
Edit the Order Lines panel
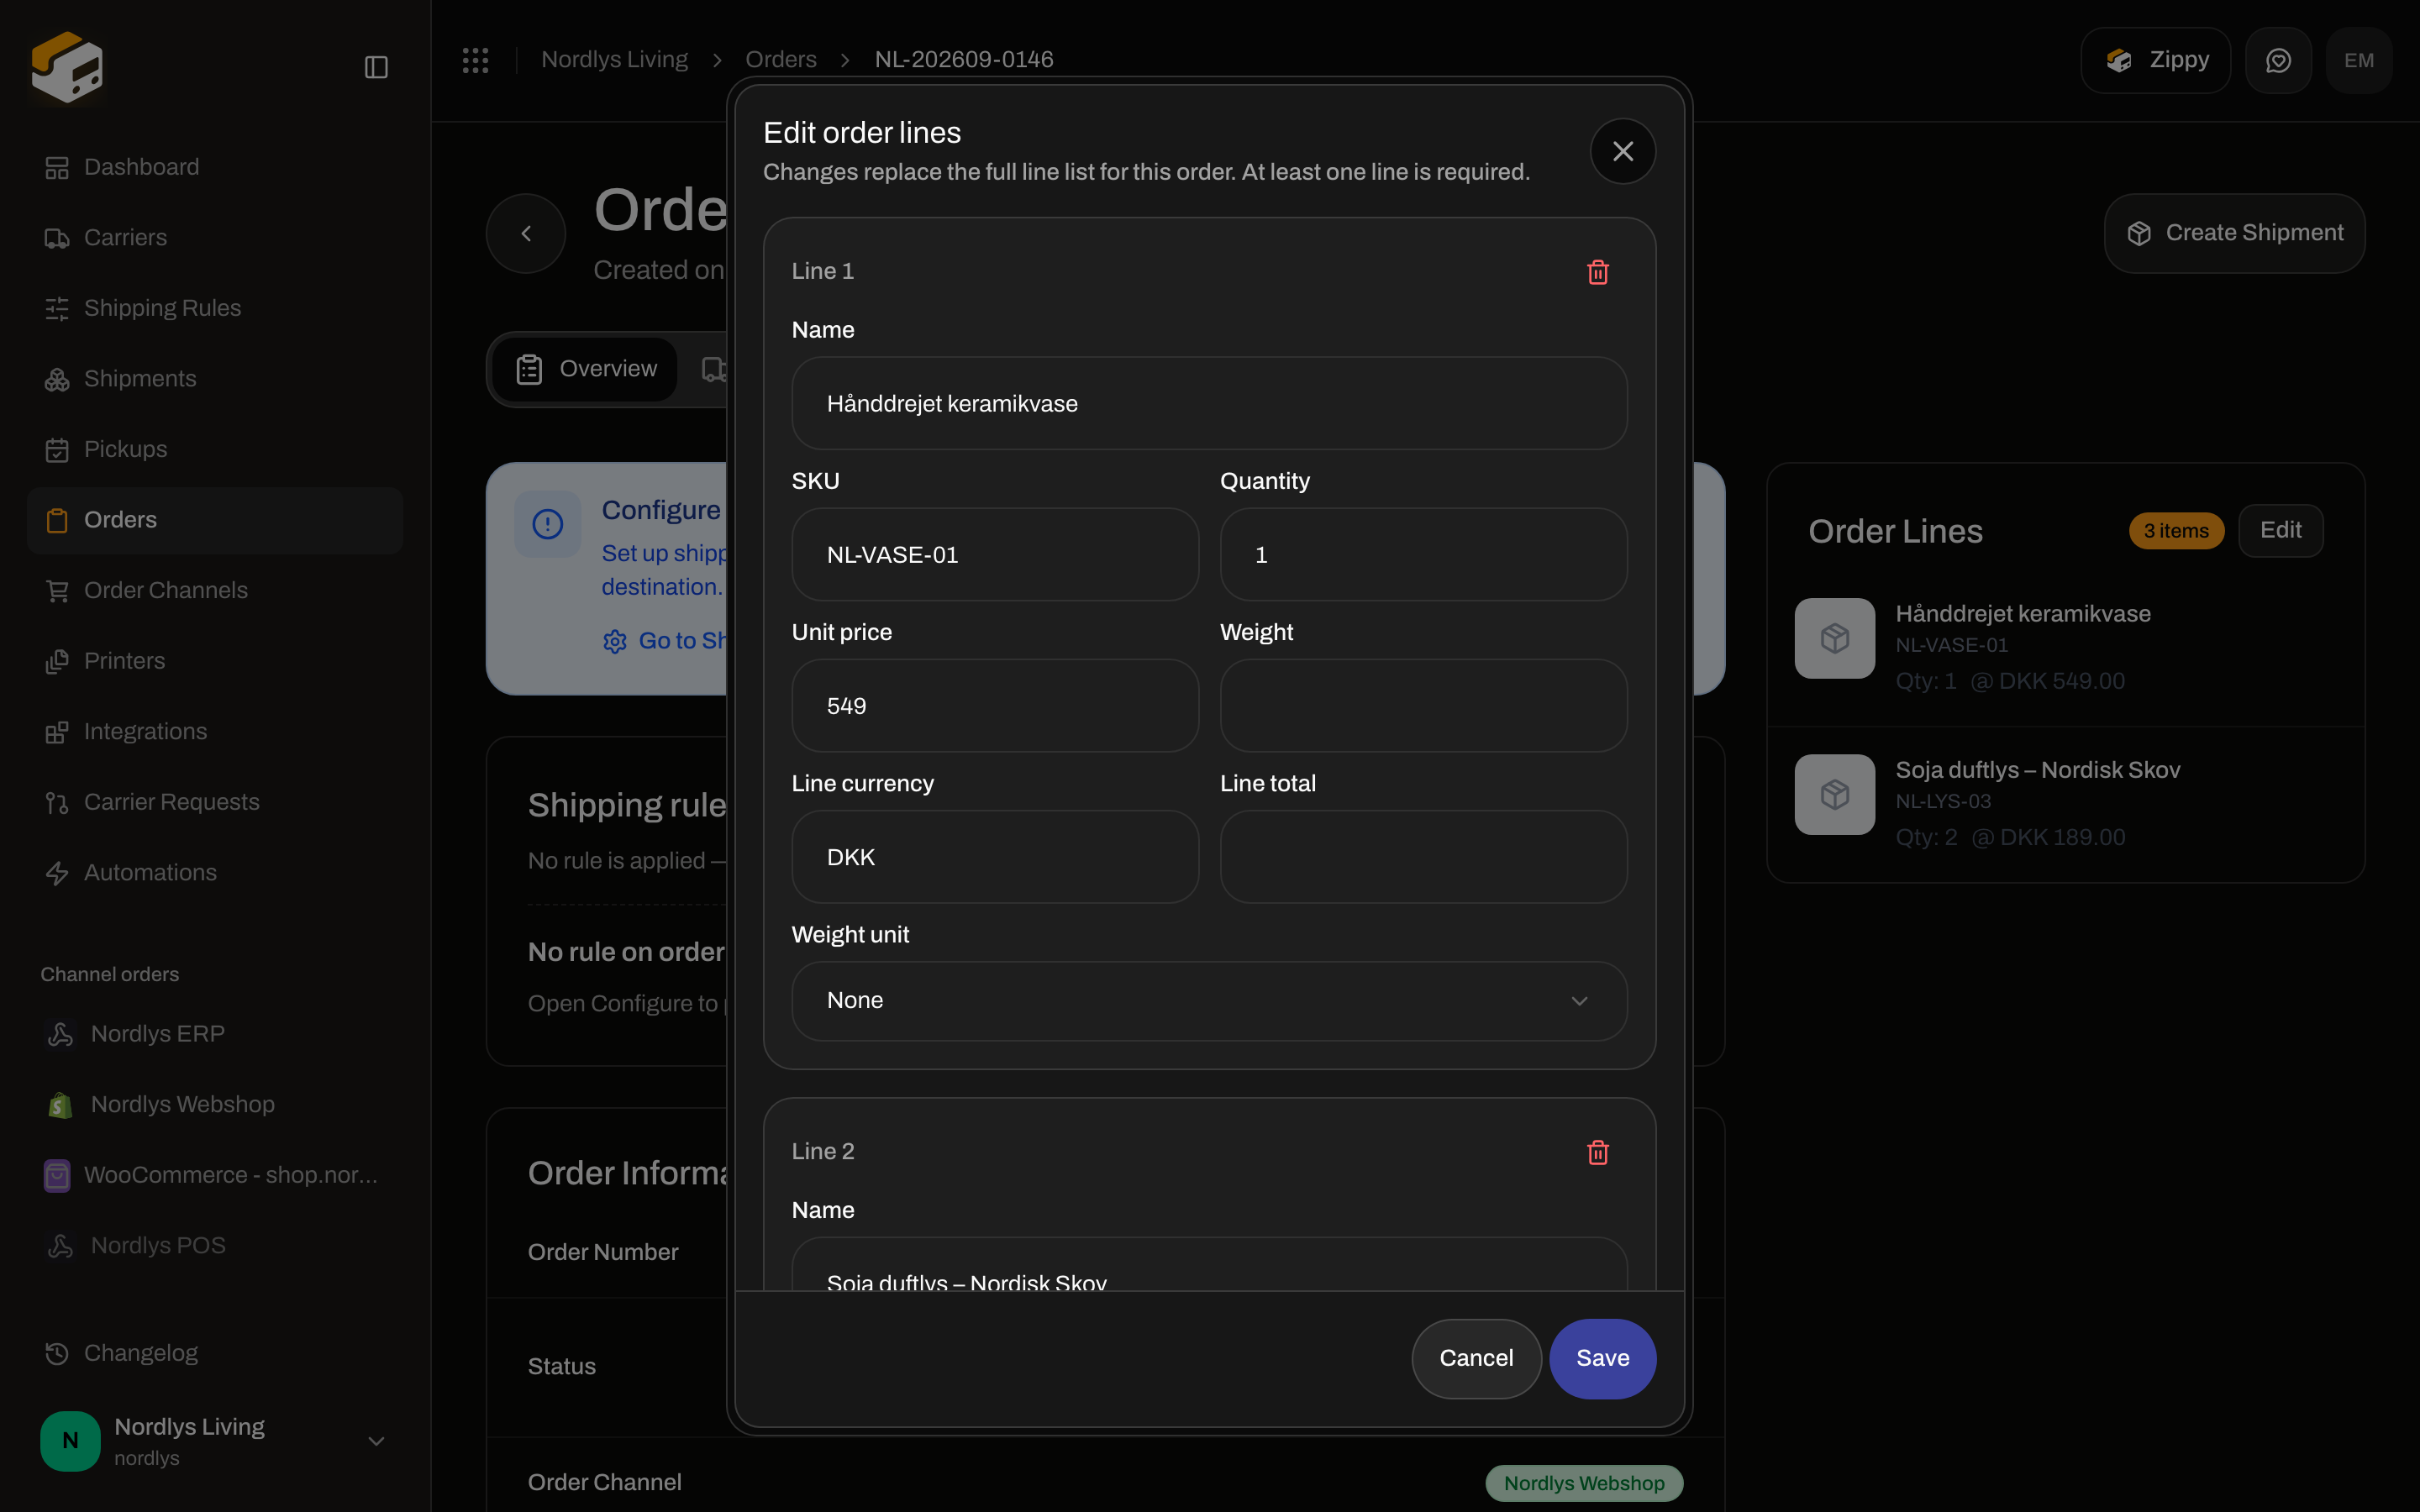click(x=2280, y=530)
